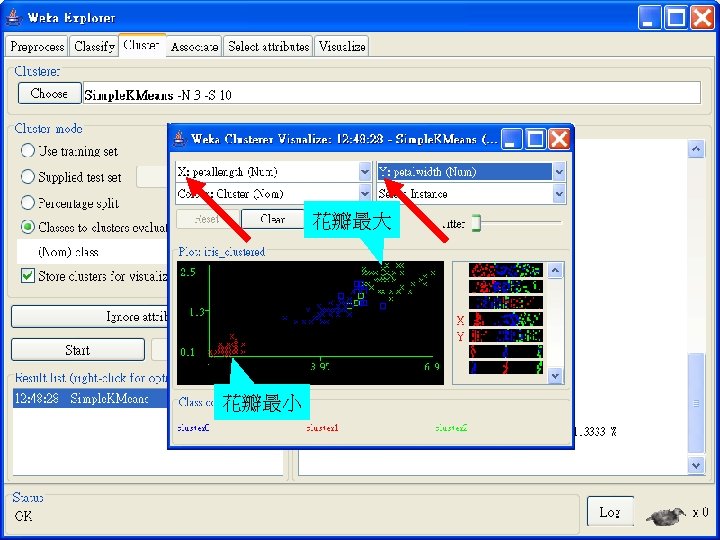Click the attribute strip marked X
The height and width of the screenshot is (540, 720).
click(506, 319)
